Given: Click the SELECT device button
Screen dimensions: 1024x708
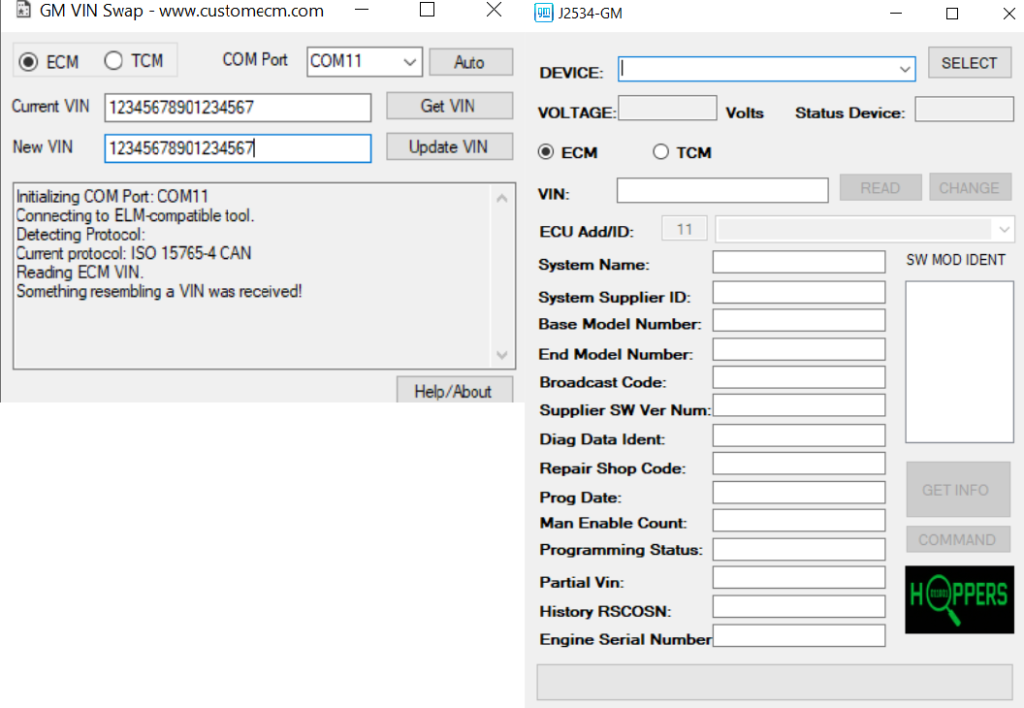Looking at the screenshot, I should pyautogui.click(x=970, y=63).
